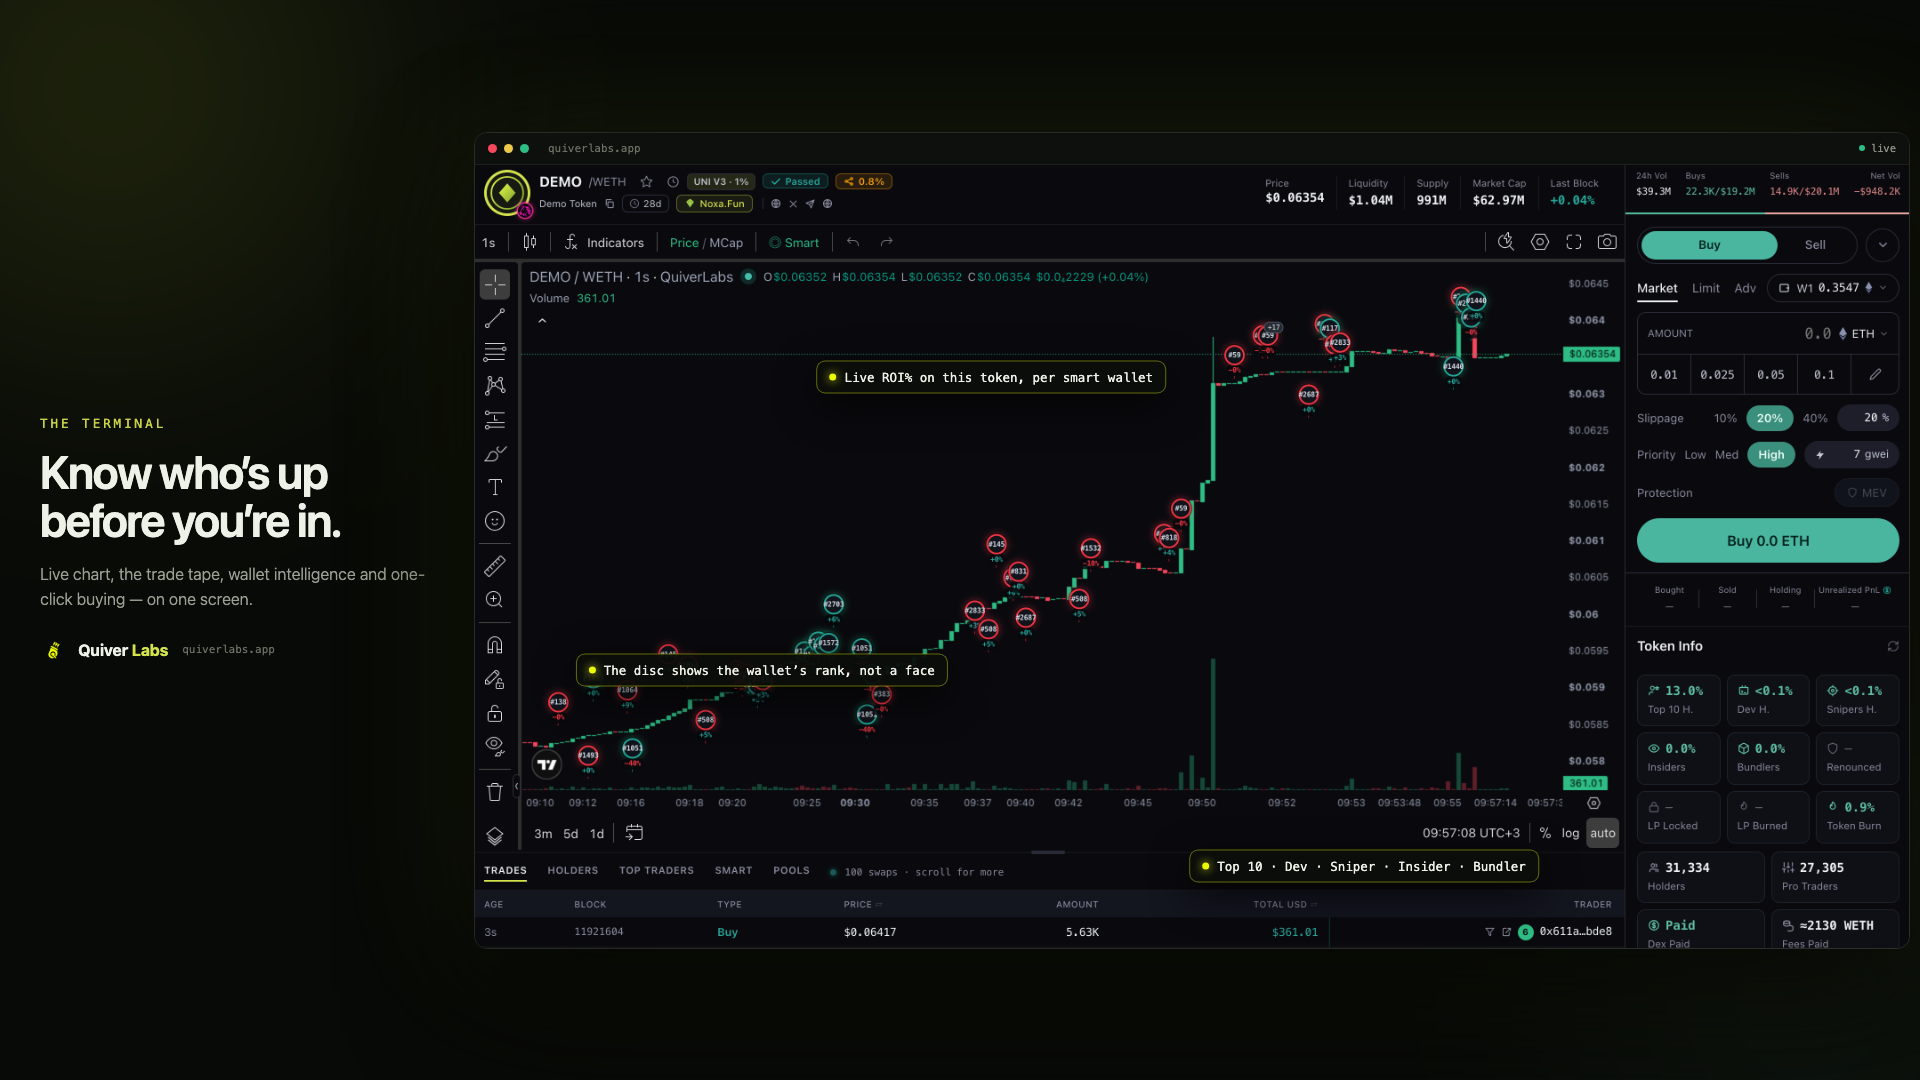Activate the zoom in tool
Screen dimensions: 1920x1080
(x=495, y=600)
